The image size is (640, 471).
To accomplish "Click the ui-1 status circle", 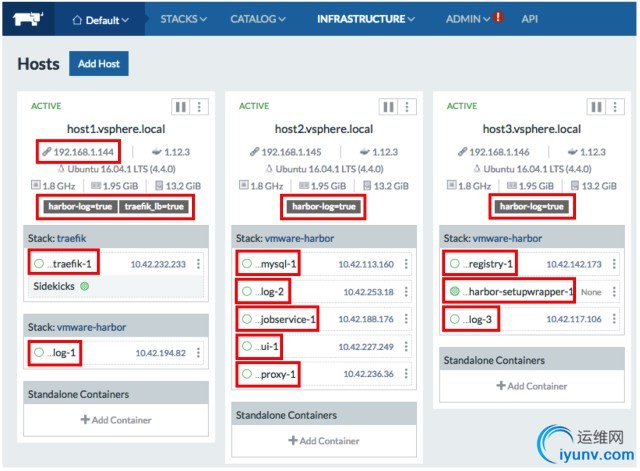I will click(x=247, y=346).
